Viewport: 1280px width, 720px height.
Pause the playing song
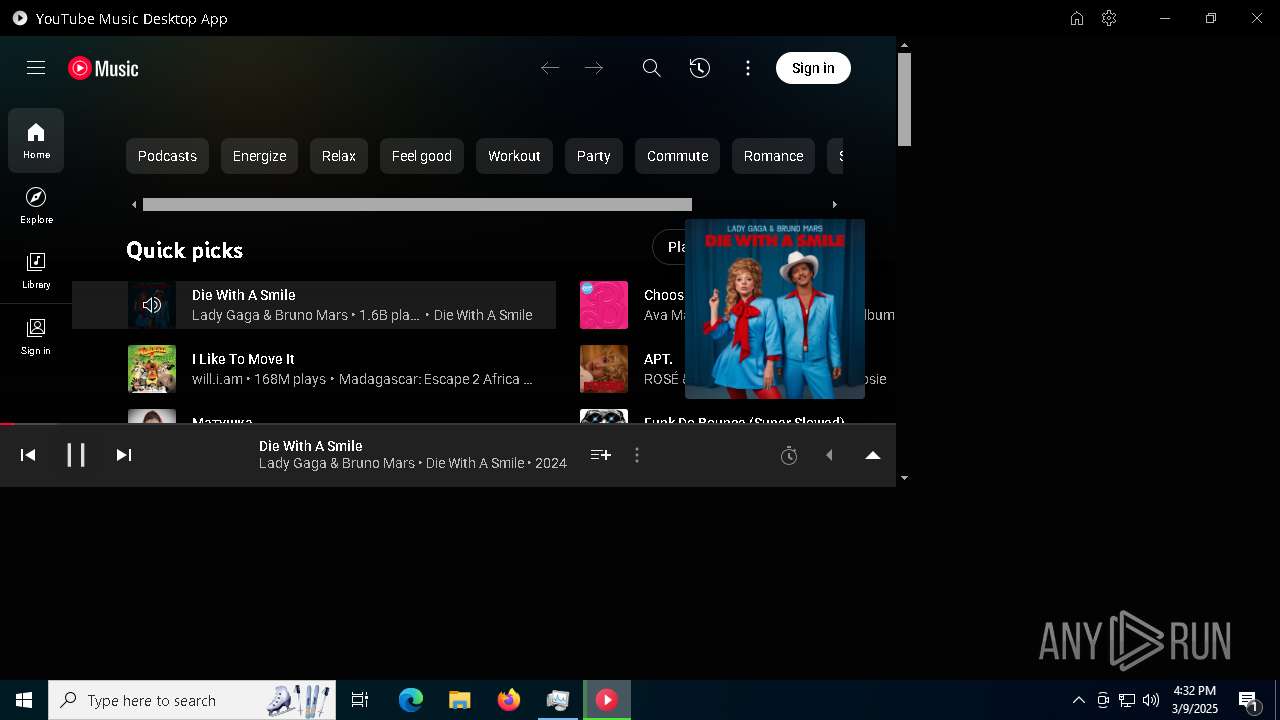click(76, 455)
